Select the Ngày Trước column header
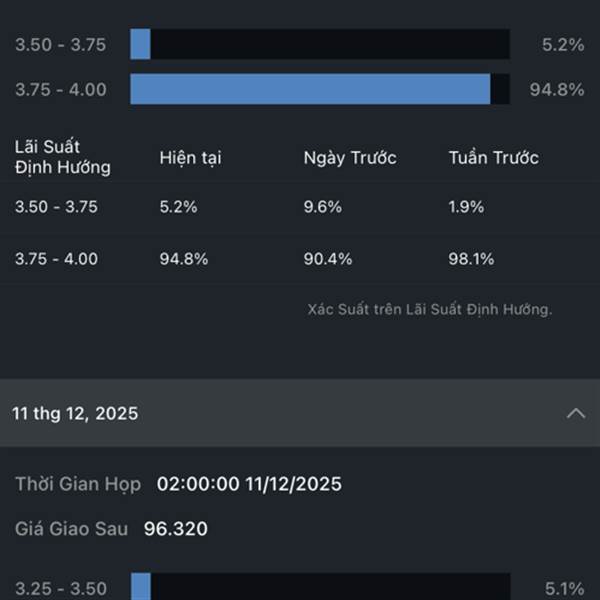The image size is (600, 600). point(350,158)
